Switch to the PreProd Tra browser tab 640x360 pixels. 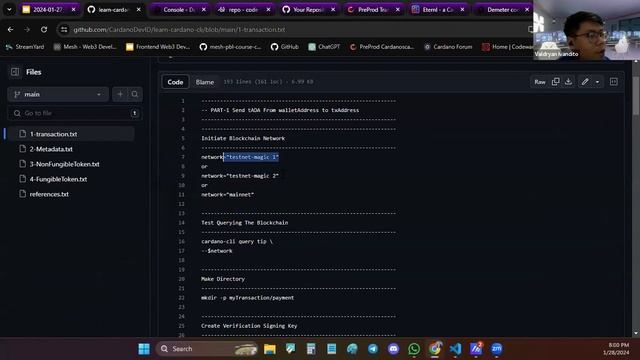tap(373, 9)
